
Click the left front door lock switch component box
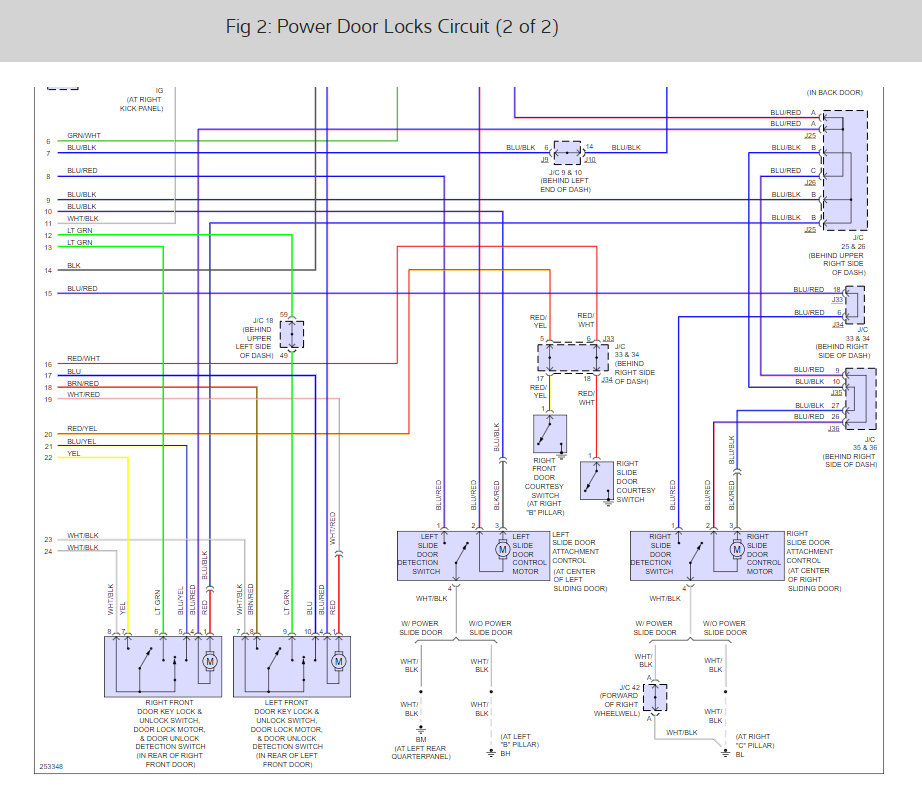pyautogui.click(x=292, y=667)
